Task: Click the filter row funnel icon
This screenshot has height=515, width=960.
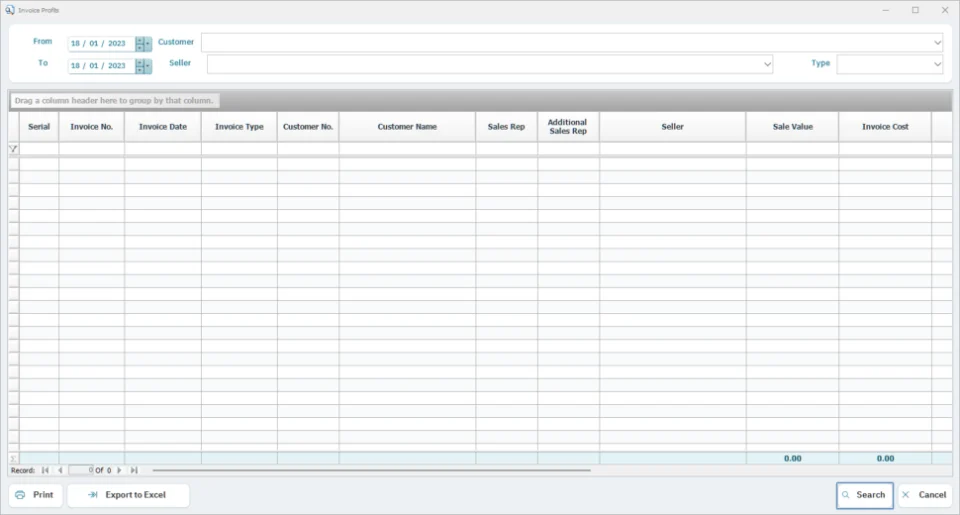Action: 13,149
